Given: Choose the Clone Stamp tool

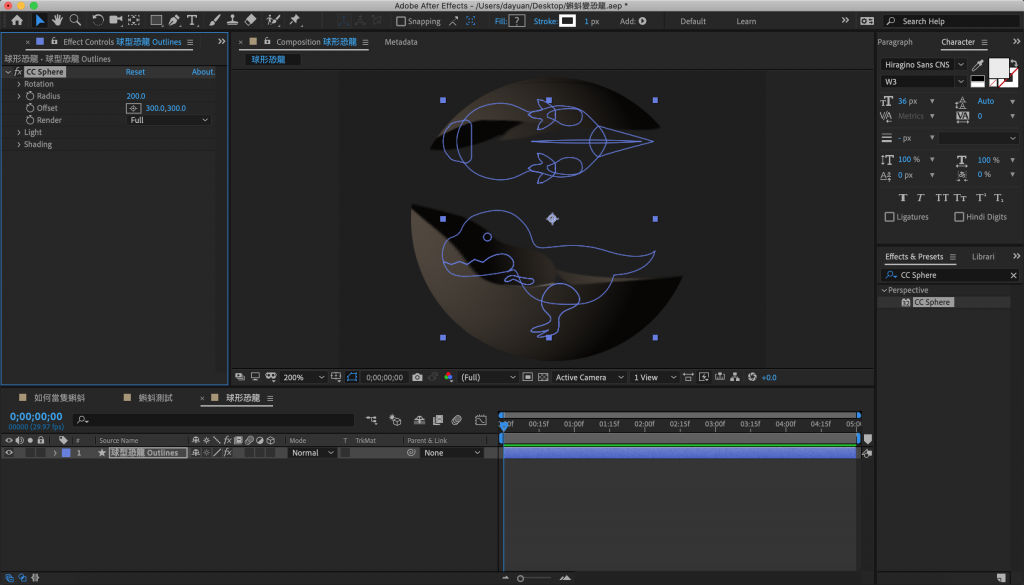Looking at the screenshot, I should 231,20.
